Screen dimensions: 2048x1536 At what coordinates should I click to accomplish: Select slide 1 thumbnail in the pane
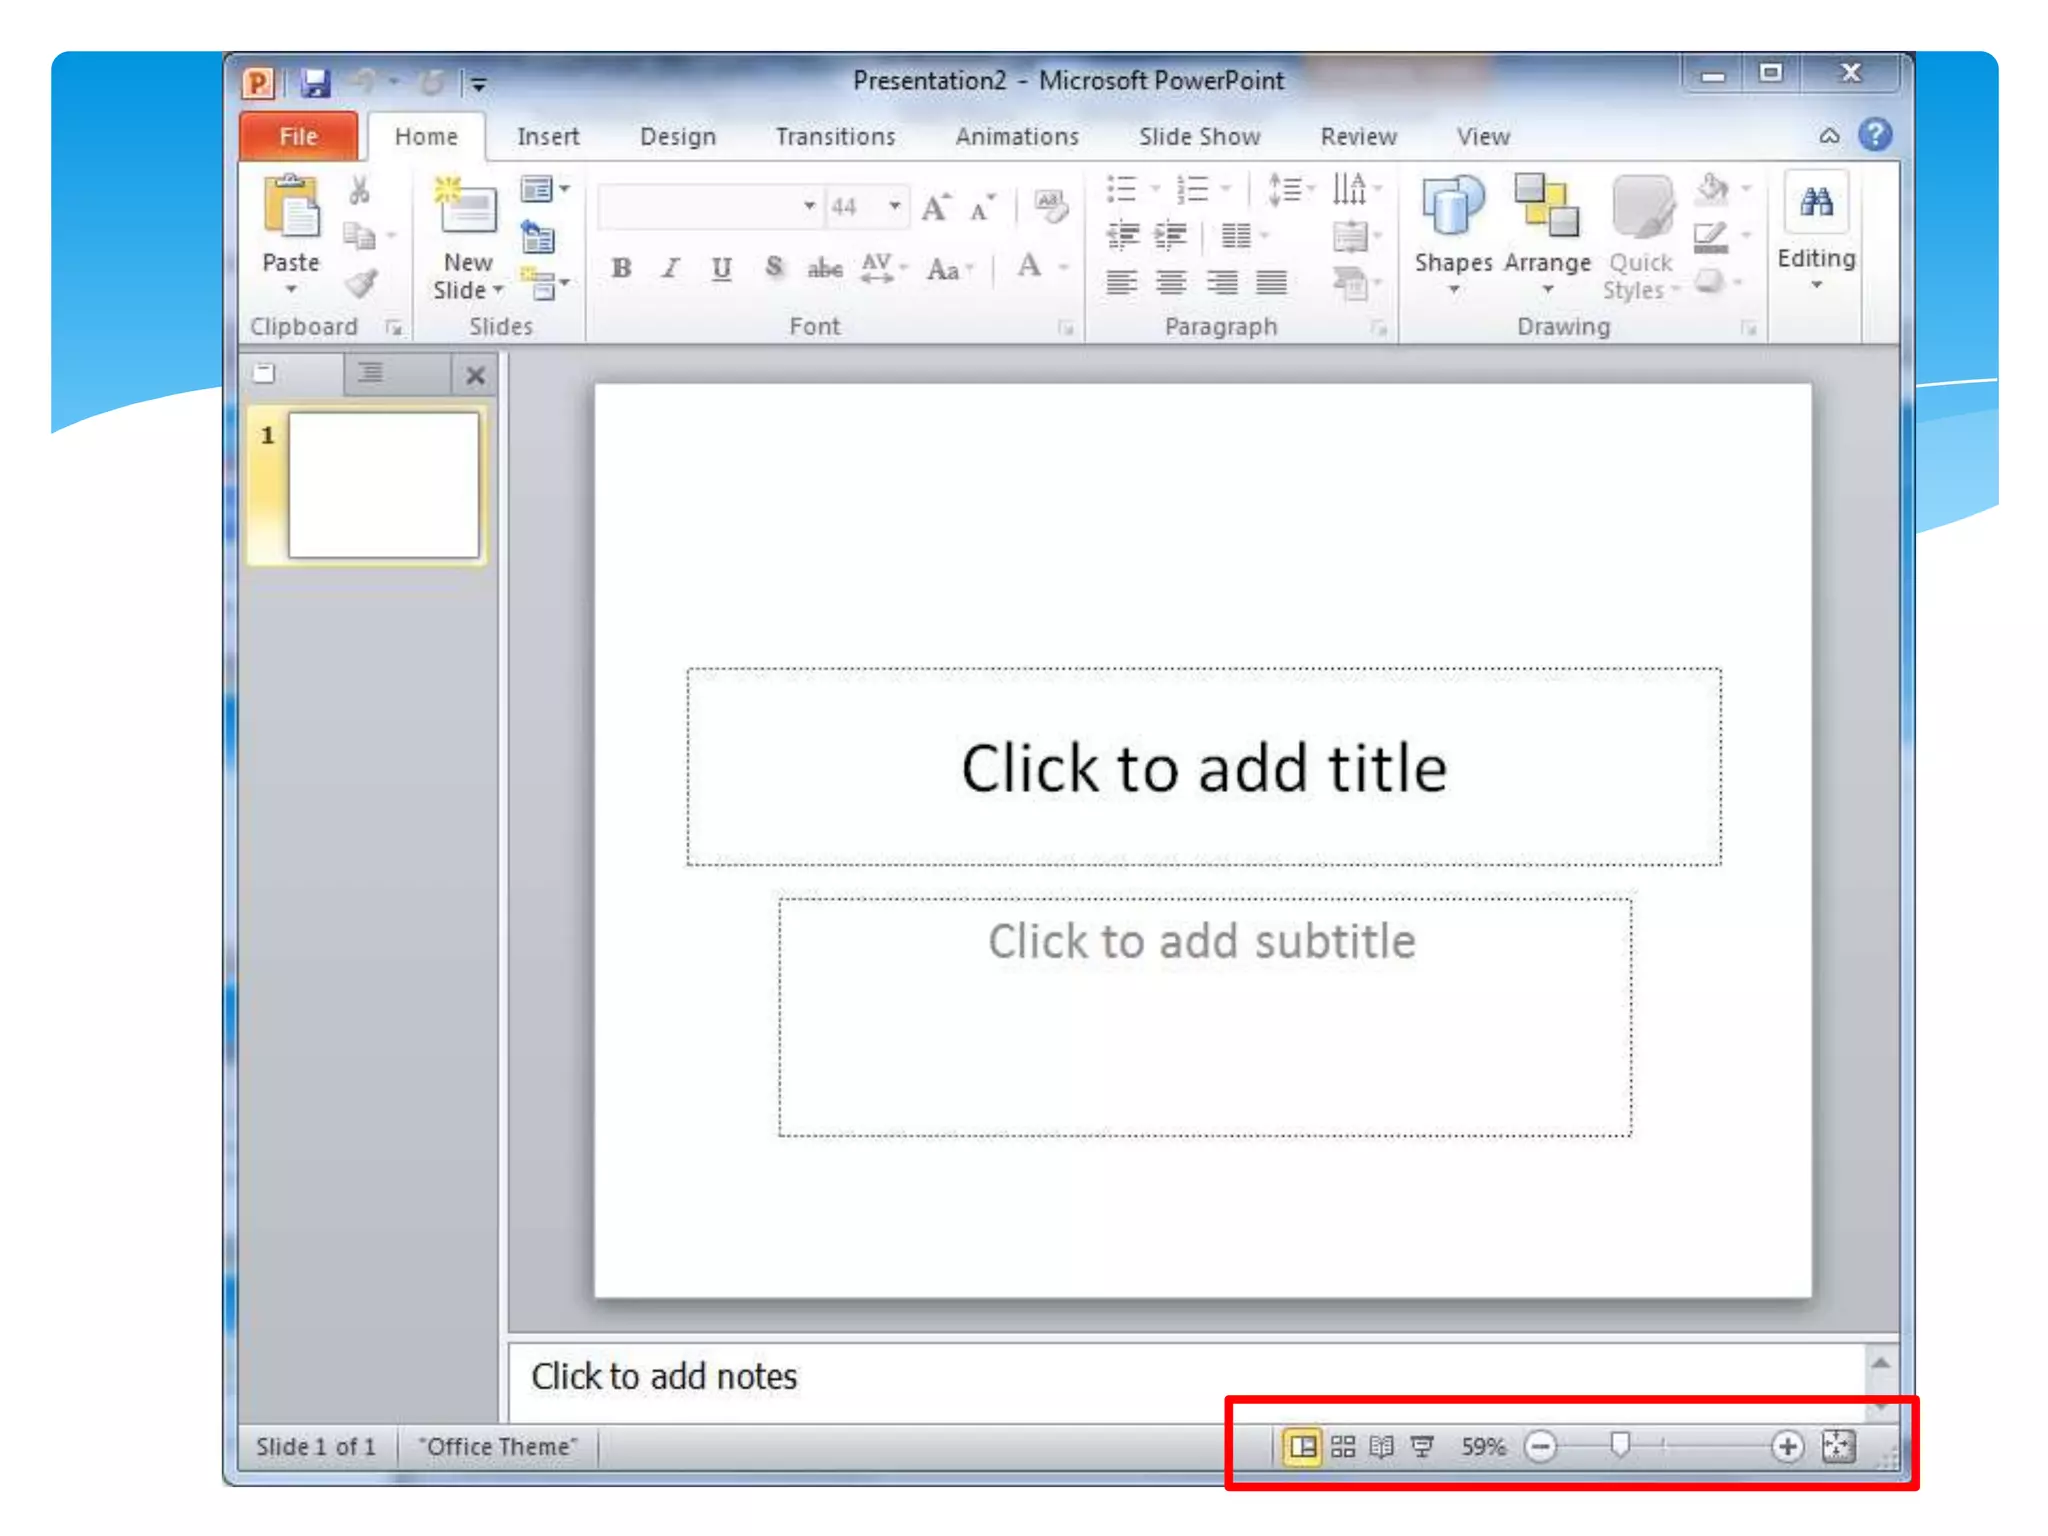tap(383, 485)
